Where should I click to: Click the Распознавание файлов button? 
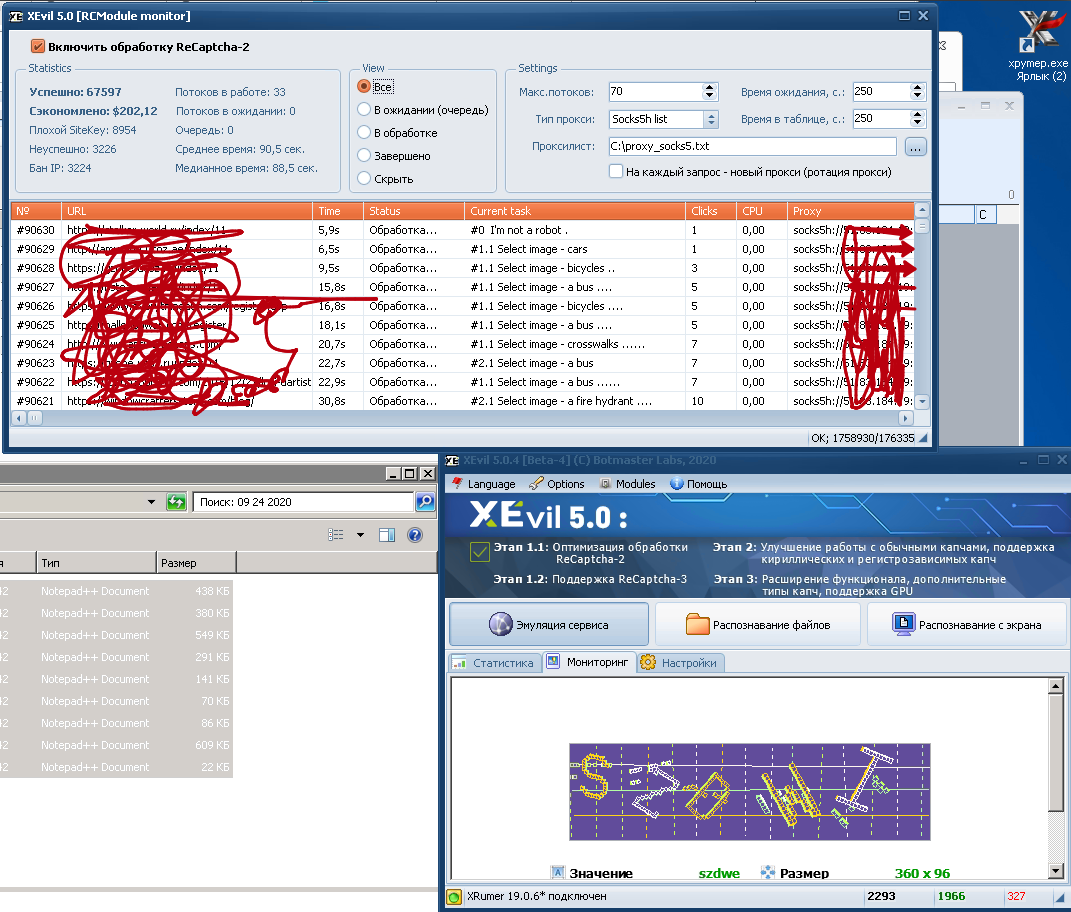point(758,624)
